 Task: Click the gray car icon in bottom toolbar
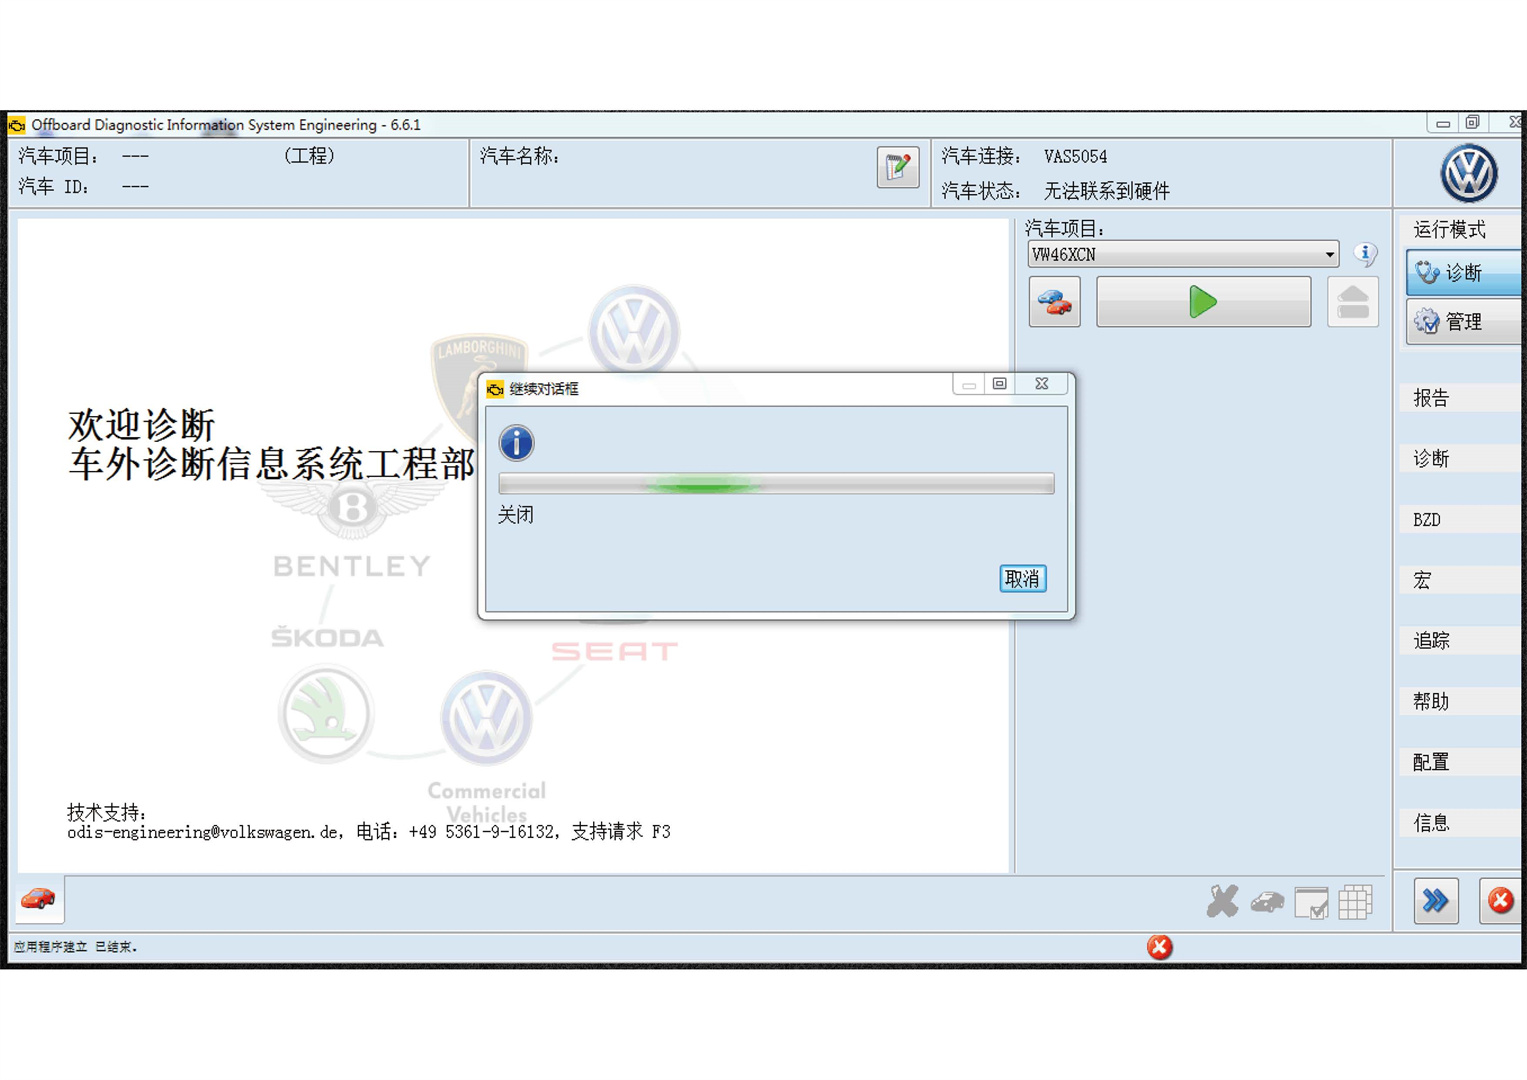tap(1267, 902)
